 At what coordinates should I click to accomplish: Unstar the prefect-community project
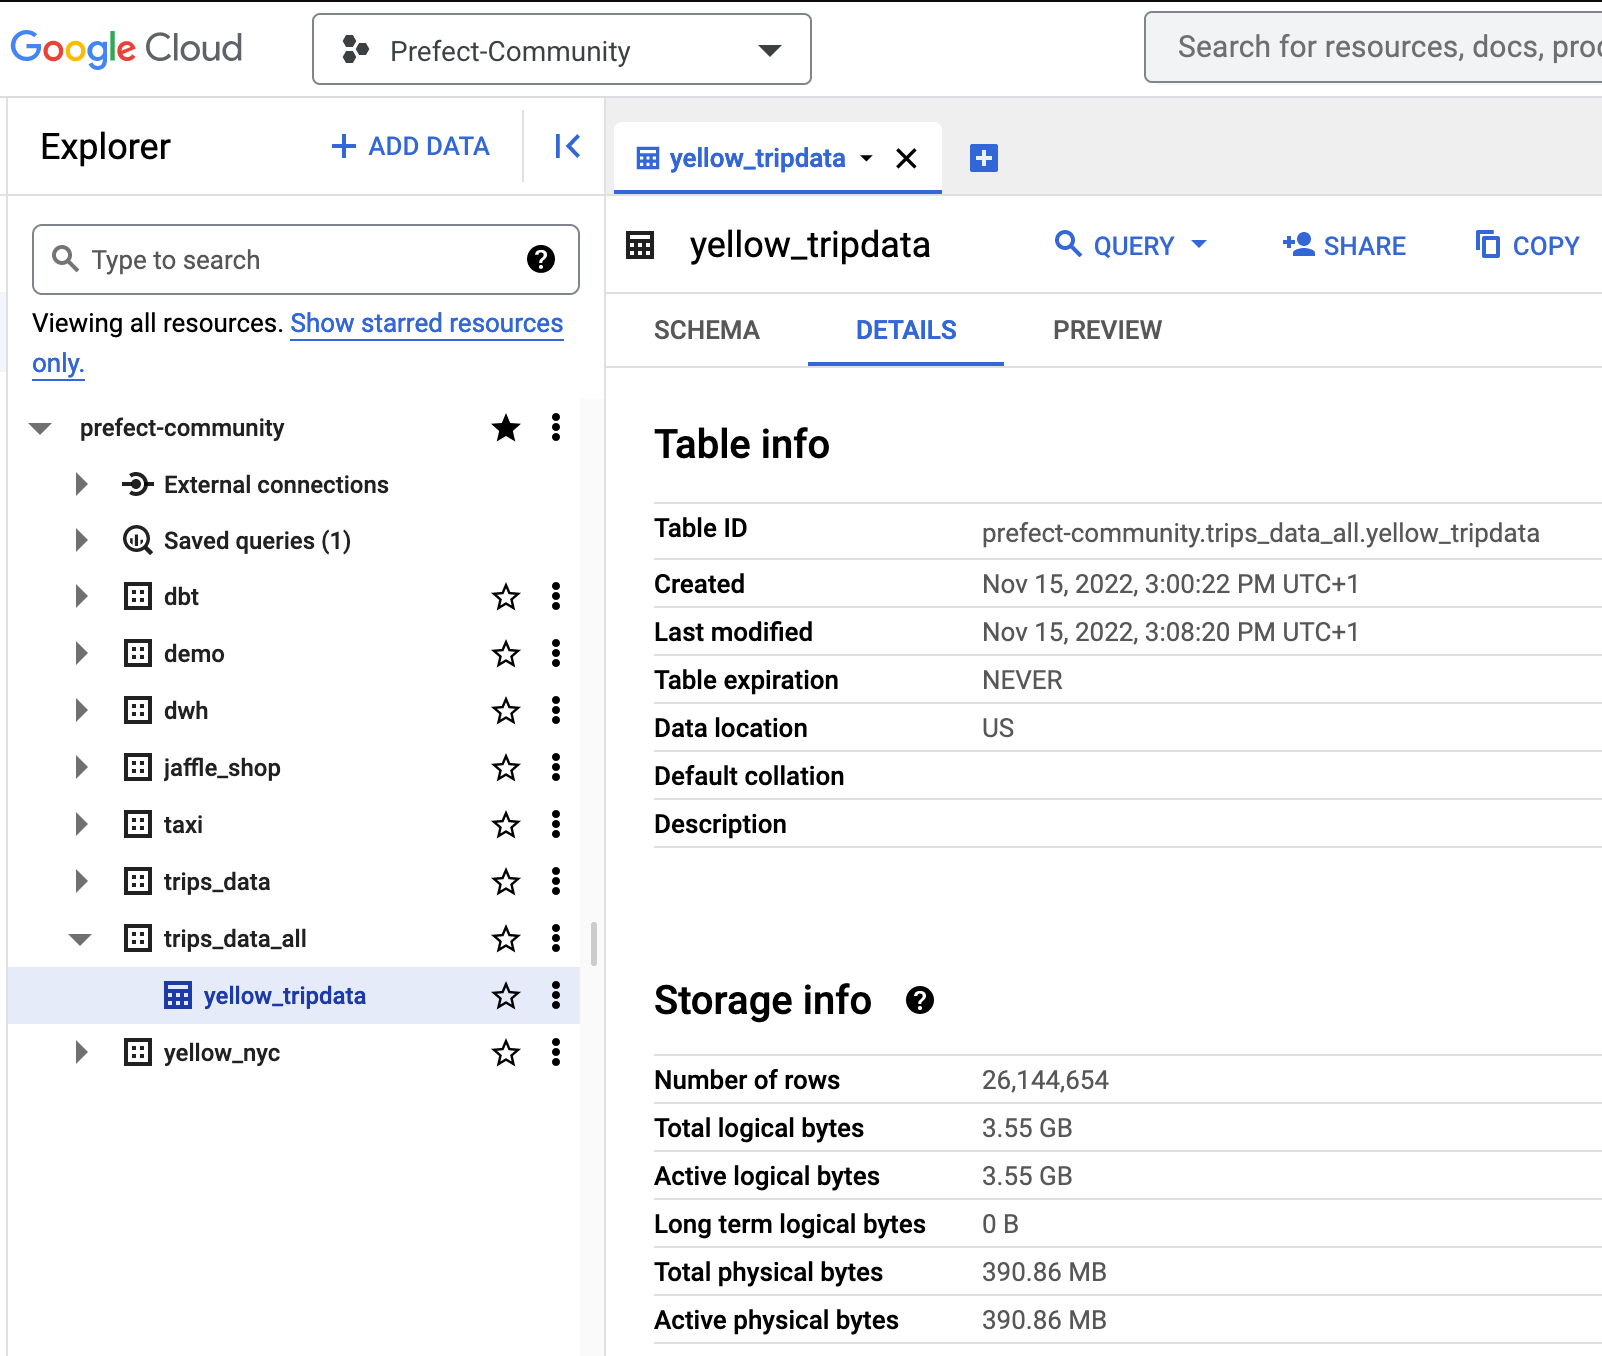(506, 428)
